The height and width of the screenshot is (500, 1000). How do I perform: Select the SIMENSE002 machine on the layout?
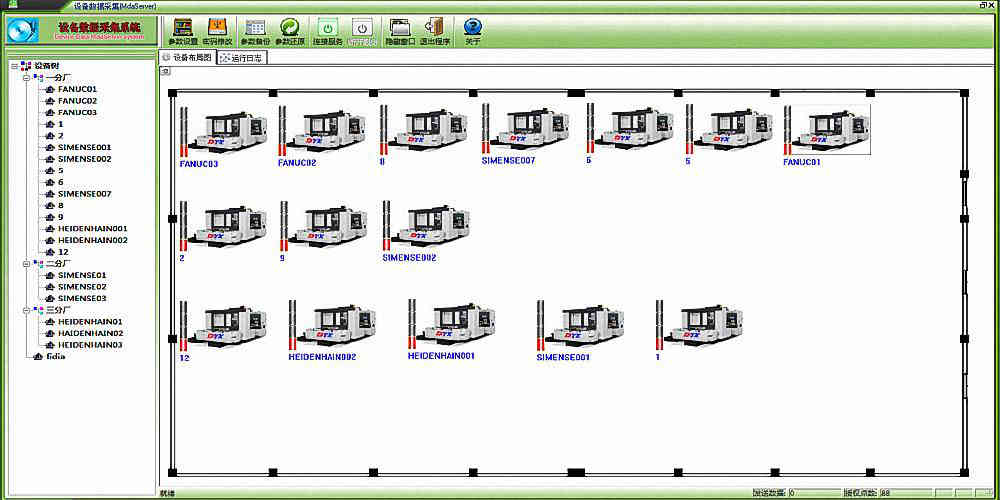[x=425, y=228]
